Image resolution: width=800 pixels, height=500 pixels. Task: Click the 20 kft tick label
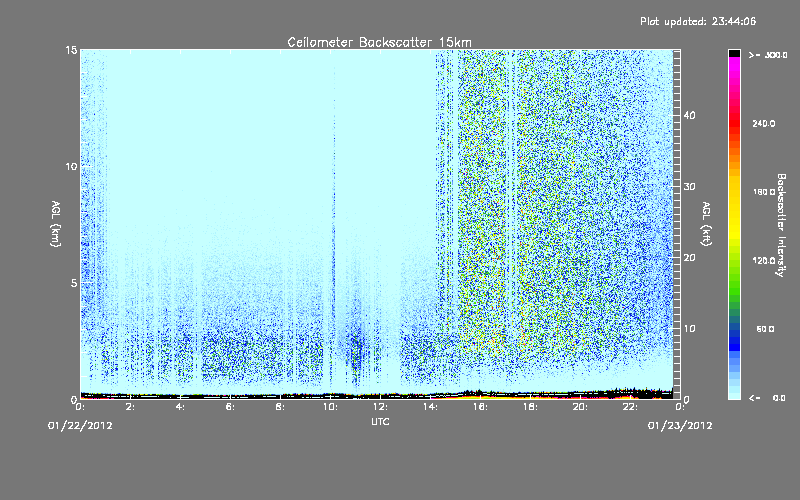(x=689, y=257)
